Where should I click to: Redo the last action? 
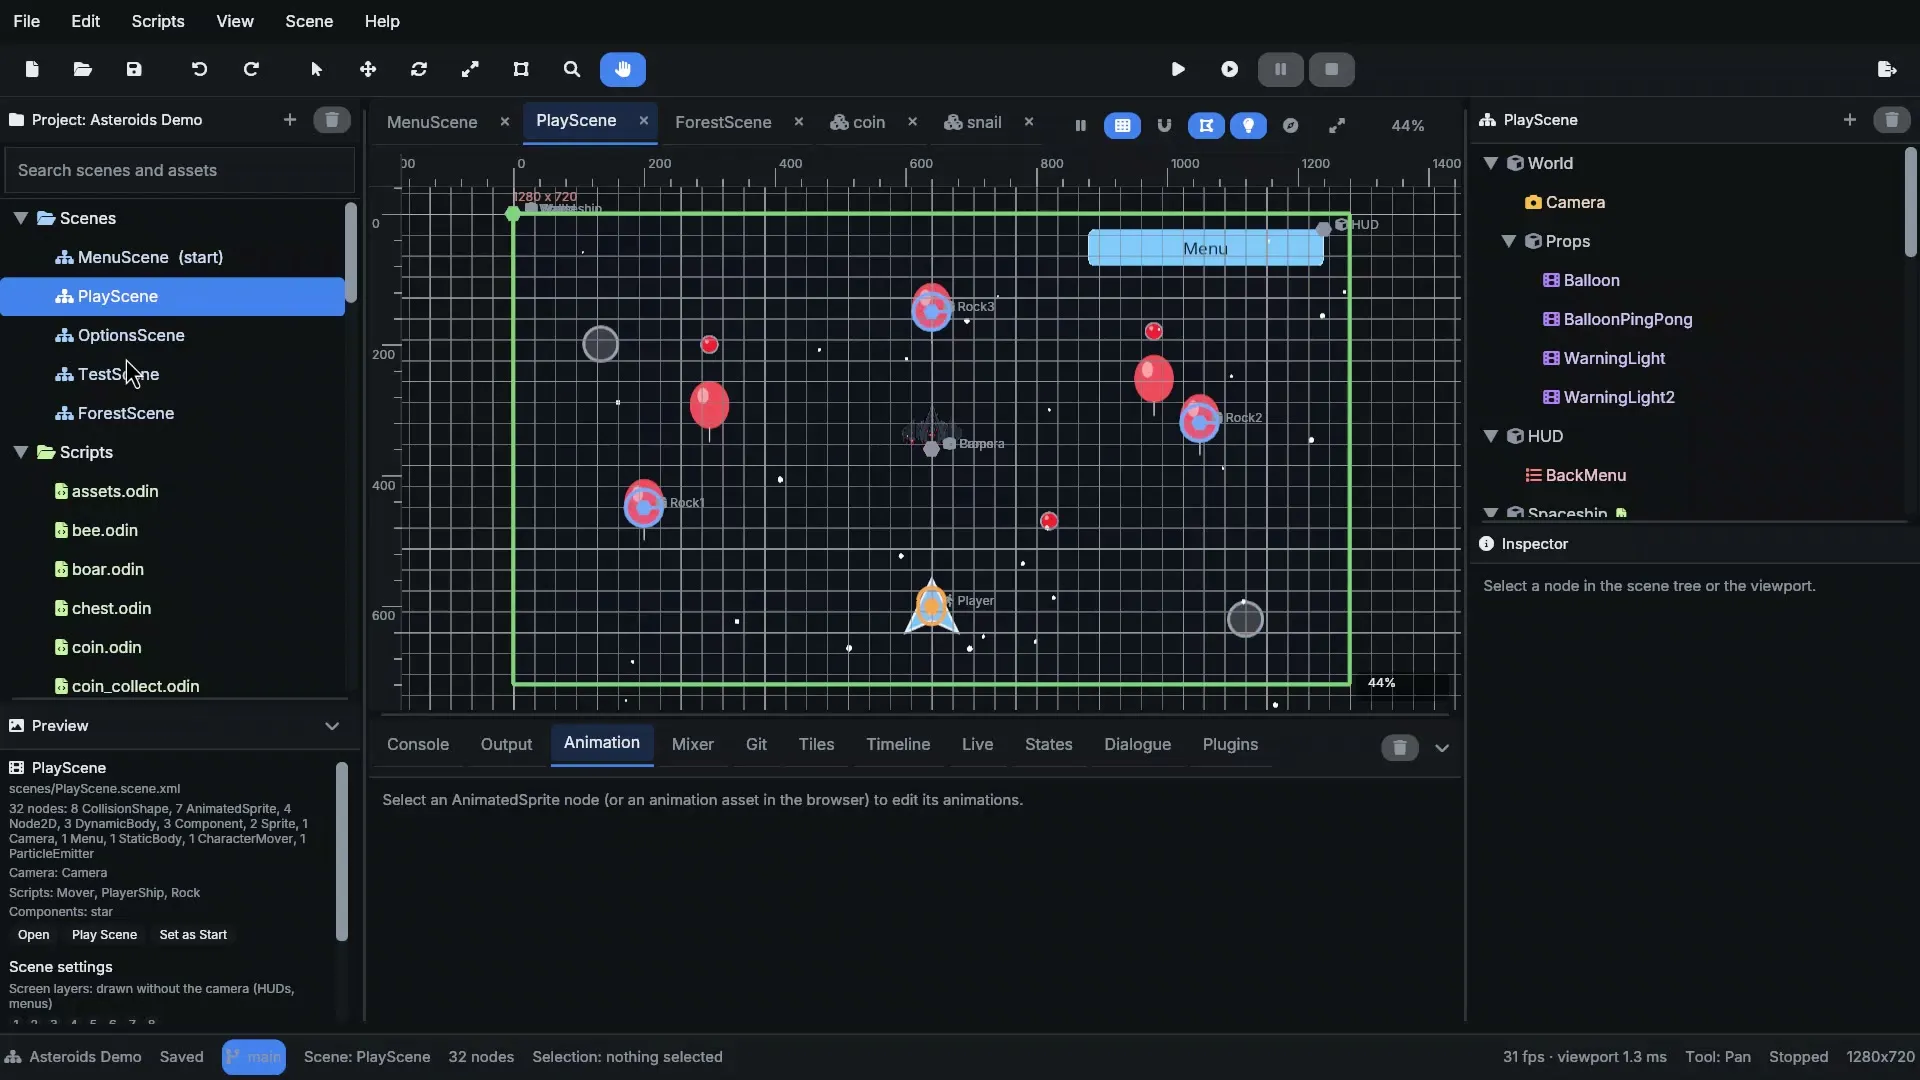(x=251, y=69)
